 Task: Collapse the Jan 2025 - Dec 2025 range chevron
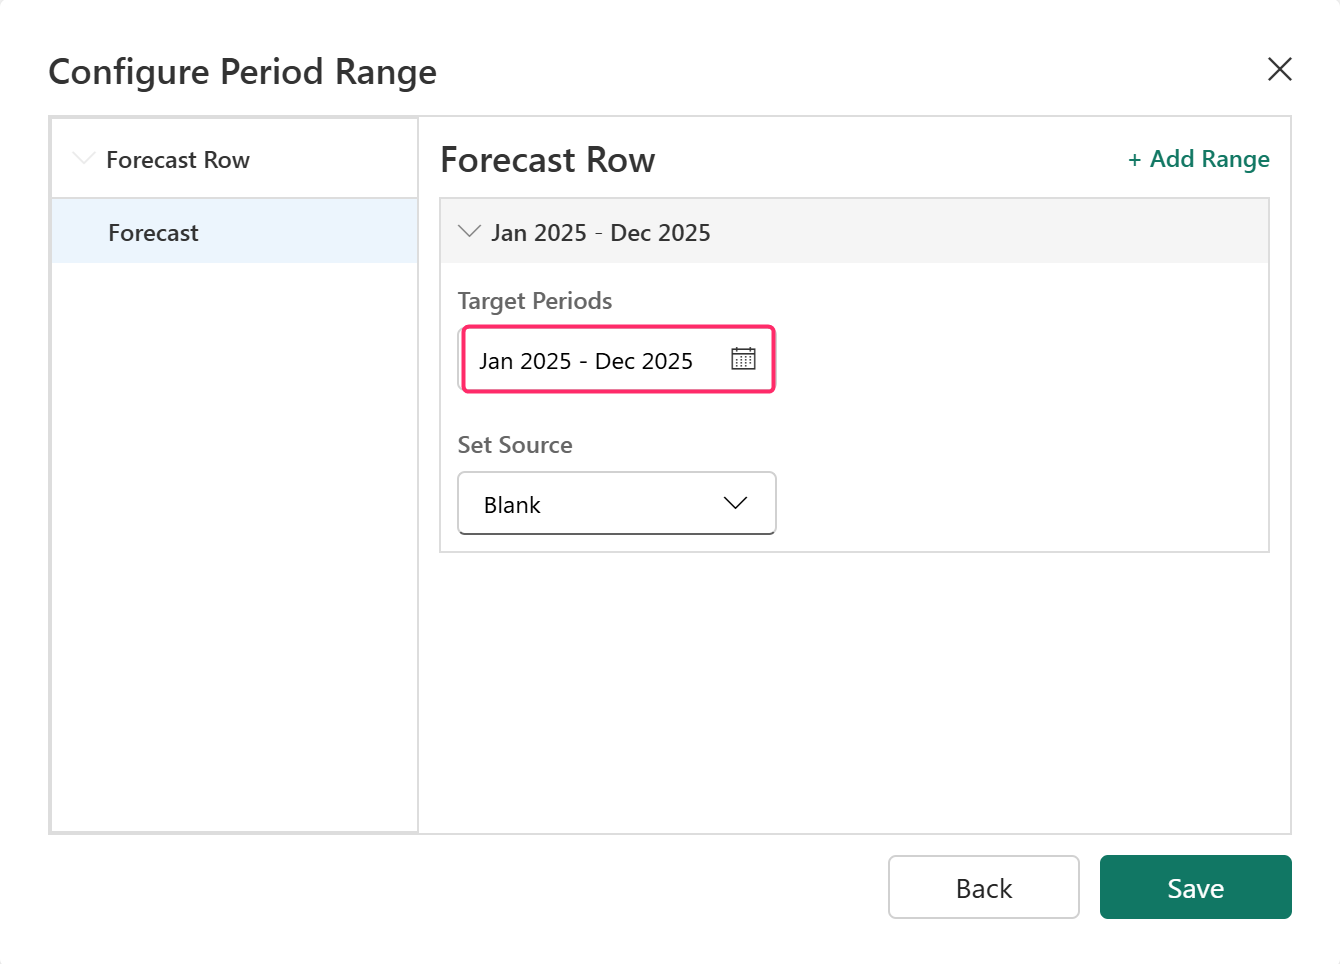coord(468,232)
